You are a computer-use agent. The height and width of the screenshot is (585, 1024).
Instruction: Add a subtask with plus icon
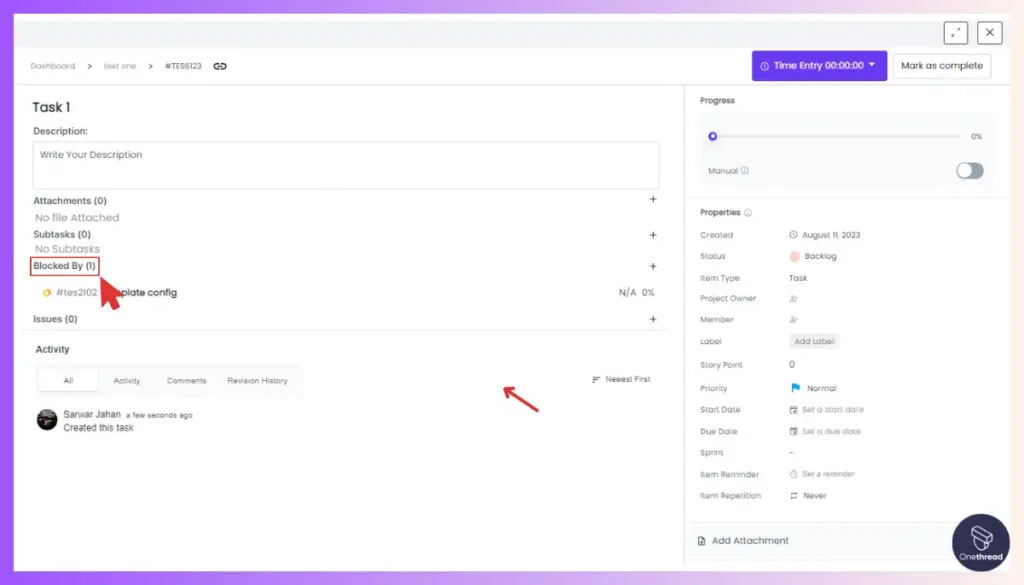pos(653,235)
